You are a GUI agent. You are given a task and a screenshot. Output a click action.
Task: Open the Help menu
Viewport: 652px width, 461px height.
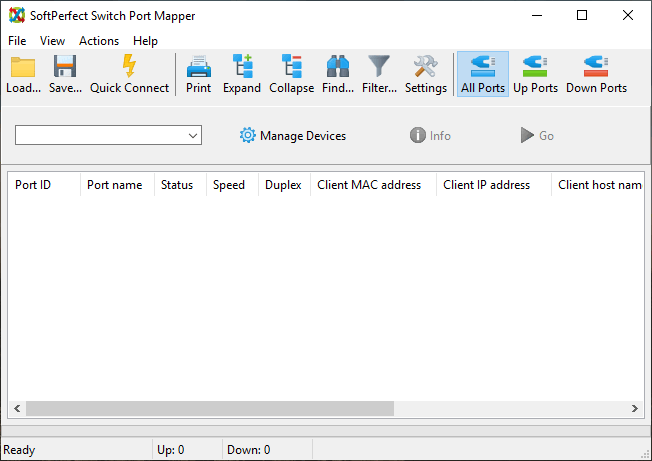point(145,41)
